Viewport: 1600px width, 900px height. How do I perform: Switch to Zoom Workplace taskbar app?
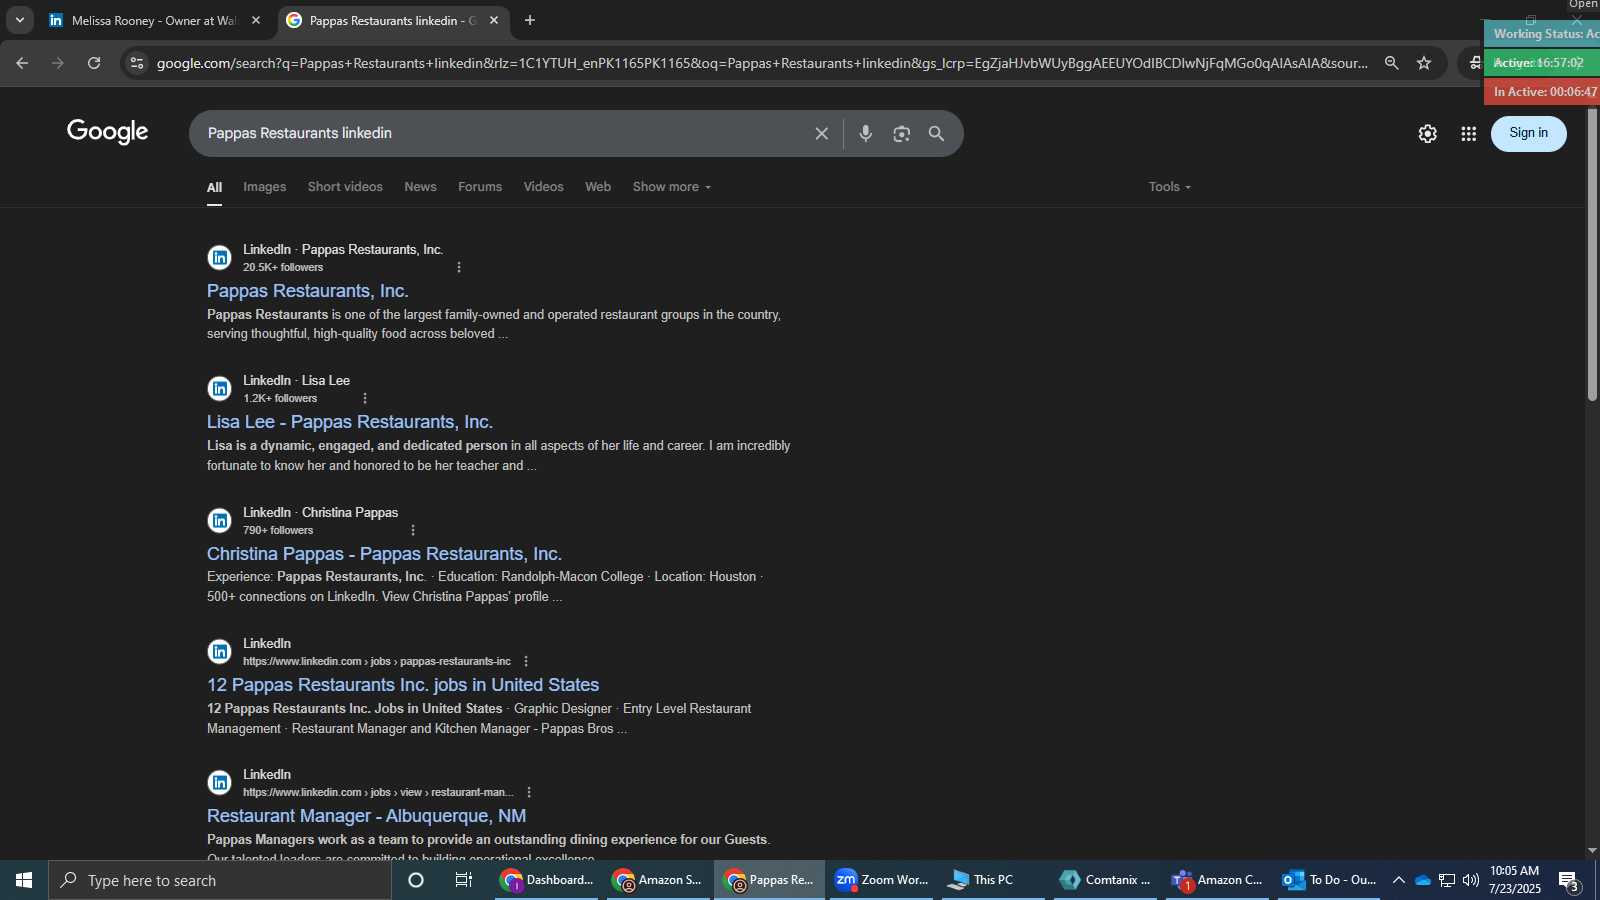[881, 880]
